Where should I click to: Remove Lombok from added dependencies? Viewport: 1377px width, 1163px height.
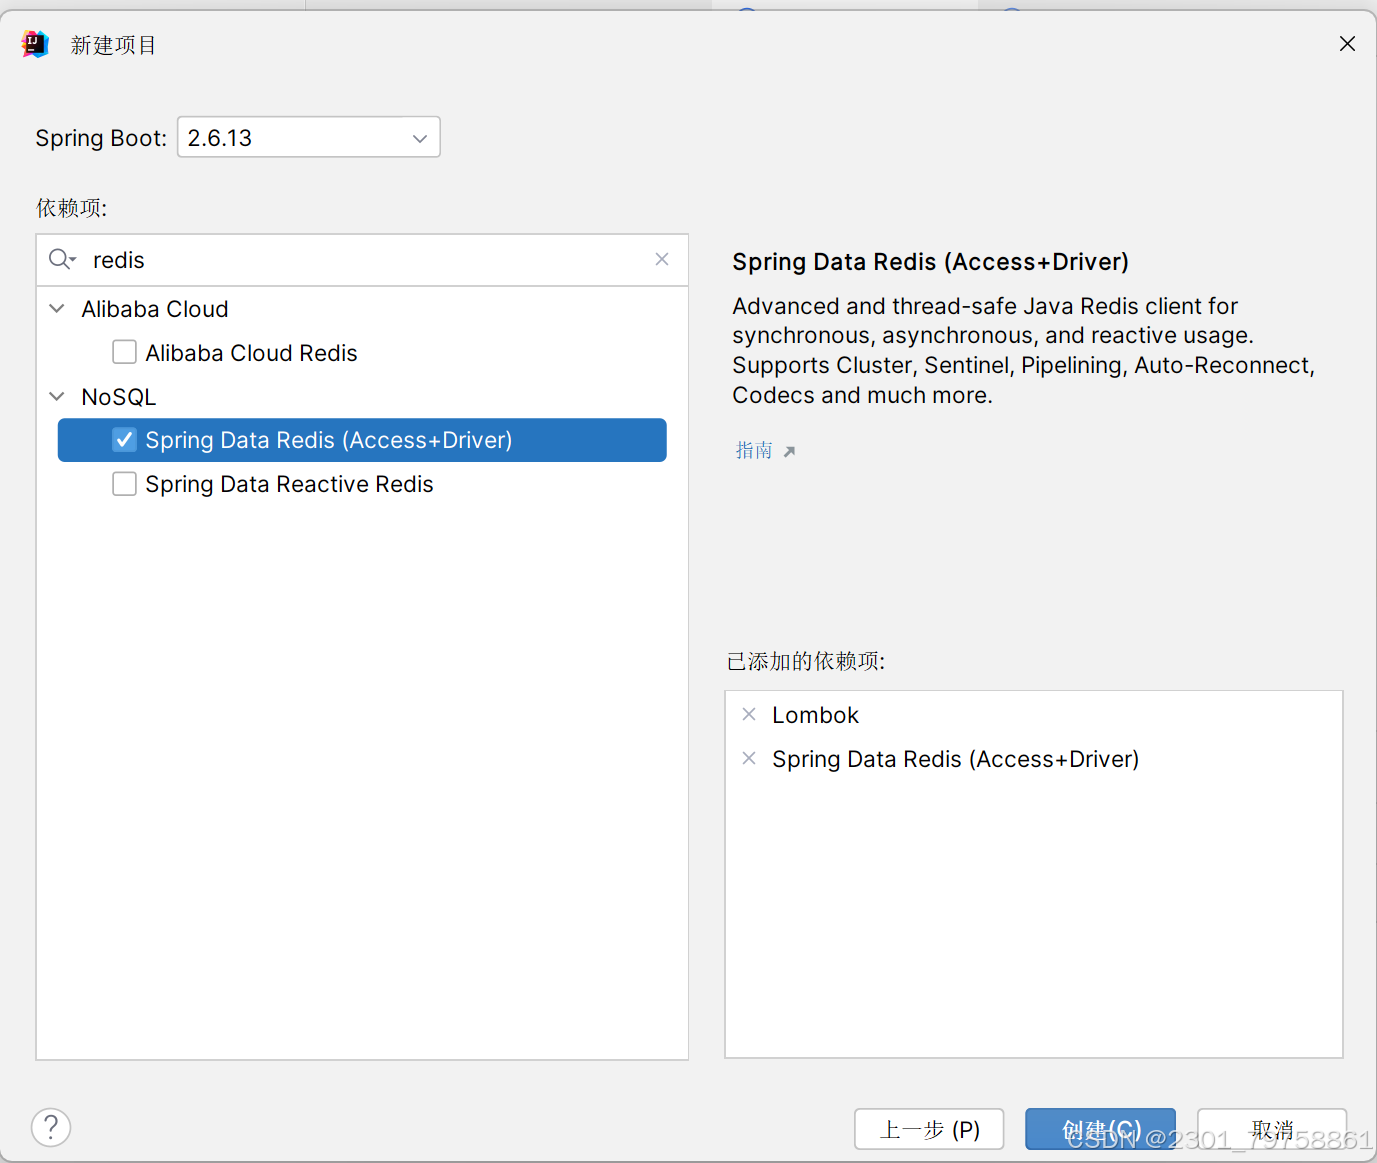click(x=749, y=714)
